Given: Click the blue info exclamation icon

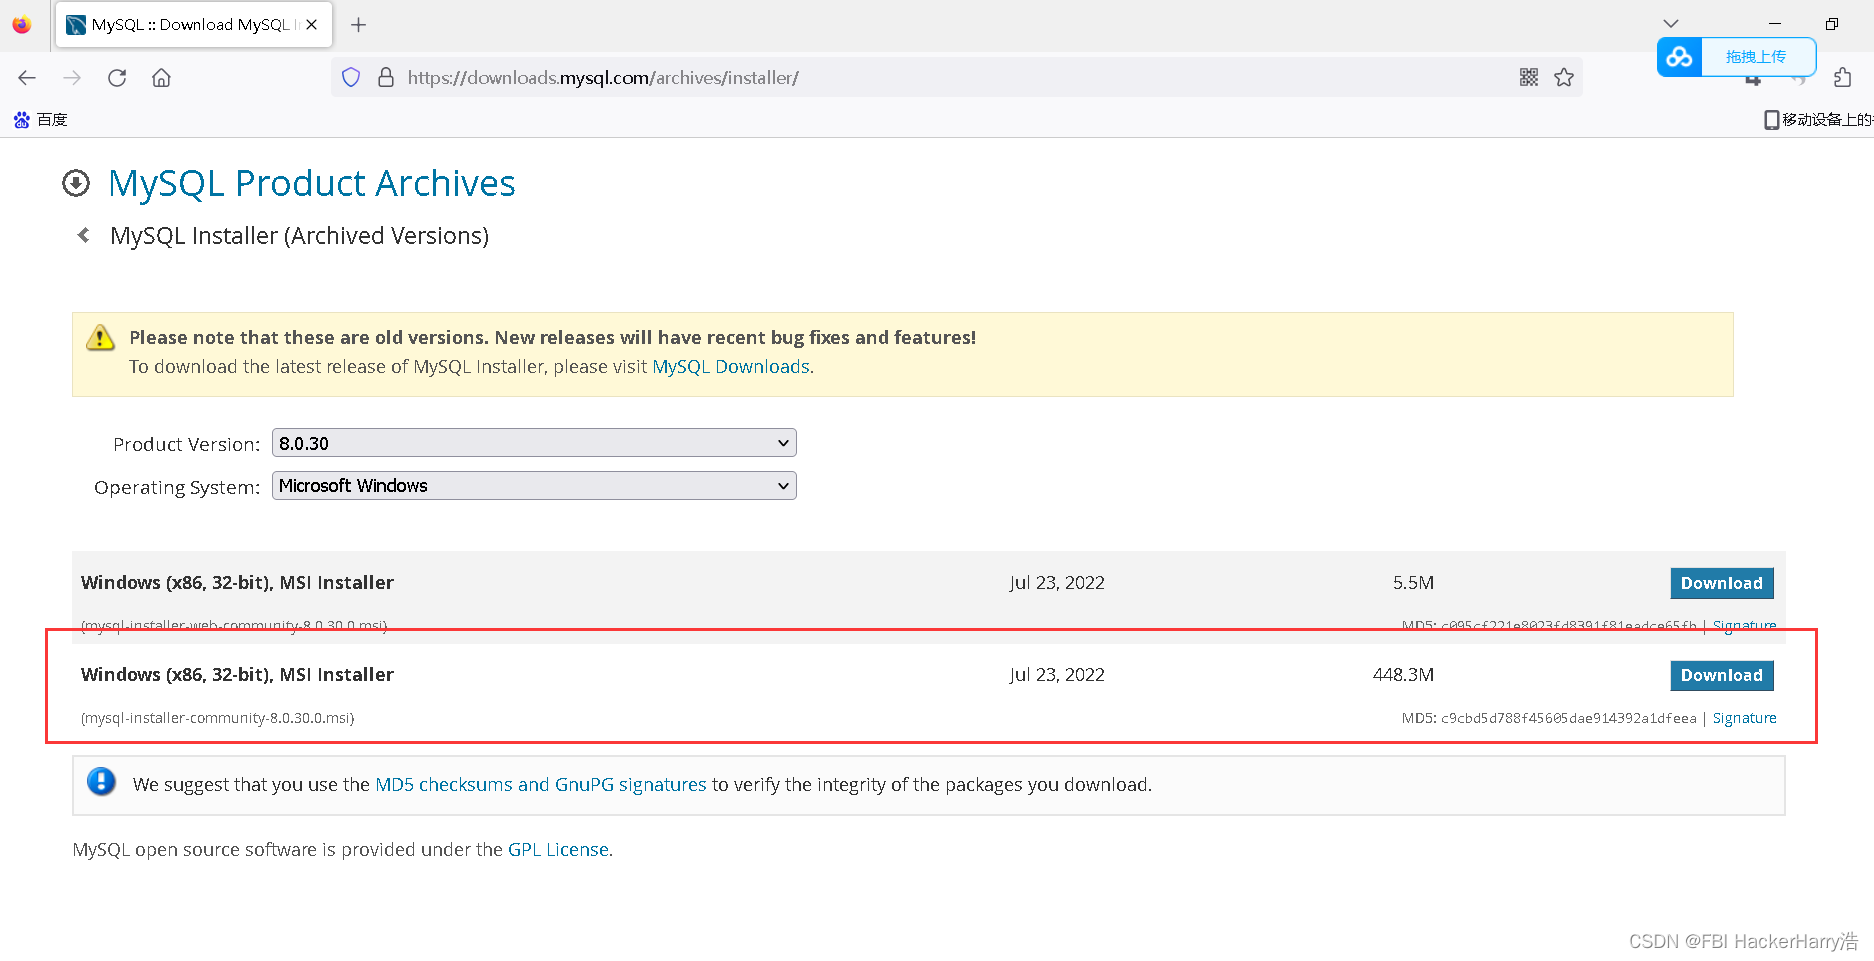Looking at the screenshot, I should click(x=101, y=781).
